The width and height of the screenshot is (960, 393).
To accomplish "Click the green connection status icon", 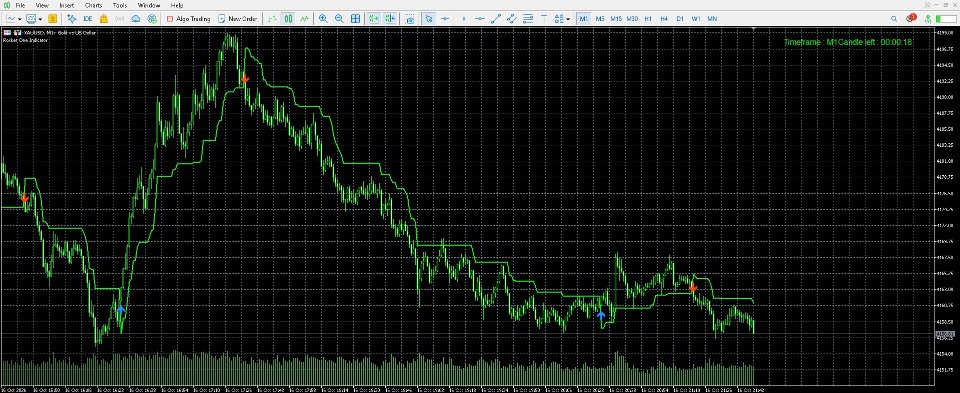I will click(x=928, y=18).
